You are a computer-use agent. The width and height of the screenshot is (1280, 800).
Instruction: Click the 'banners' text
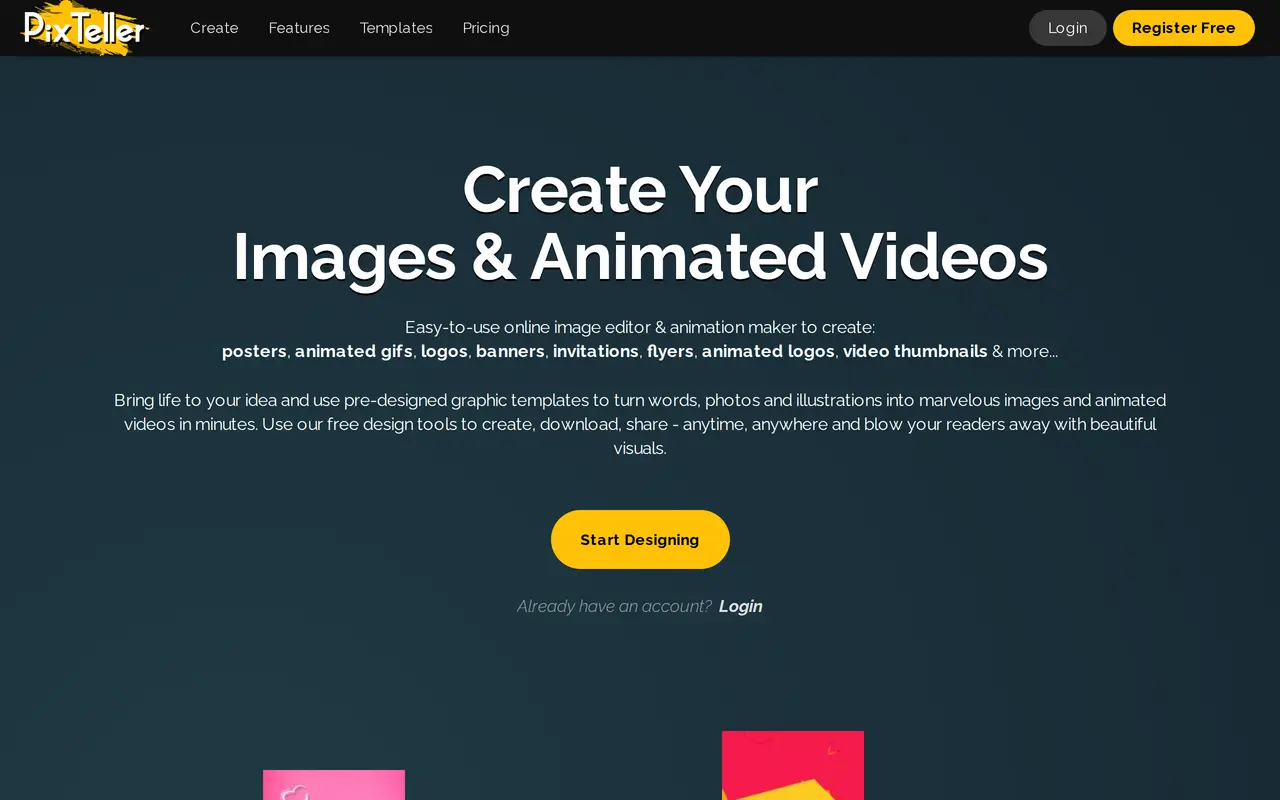(510, 351)
